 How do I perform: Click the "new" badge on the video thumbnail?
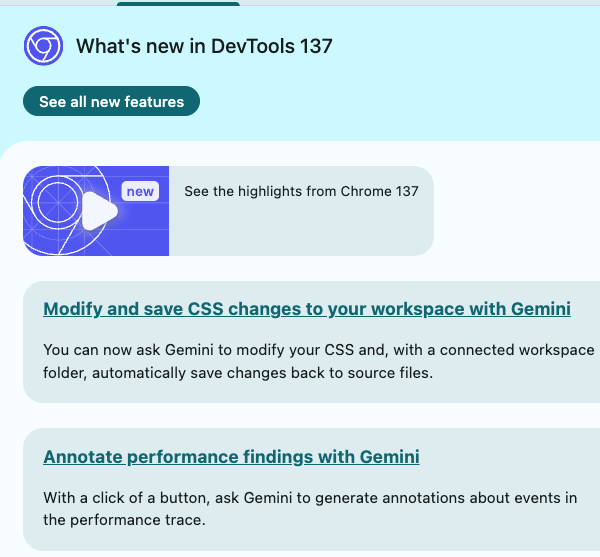(140, 191)
